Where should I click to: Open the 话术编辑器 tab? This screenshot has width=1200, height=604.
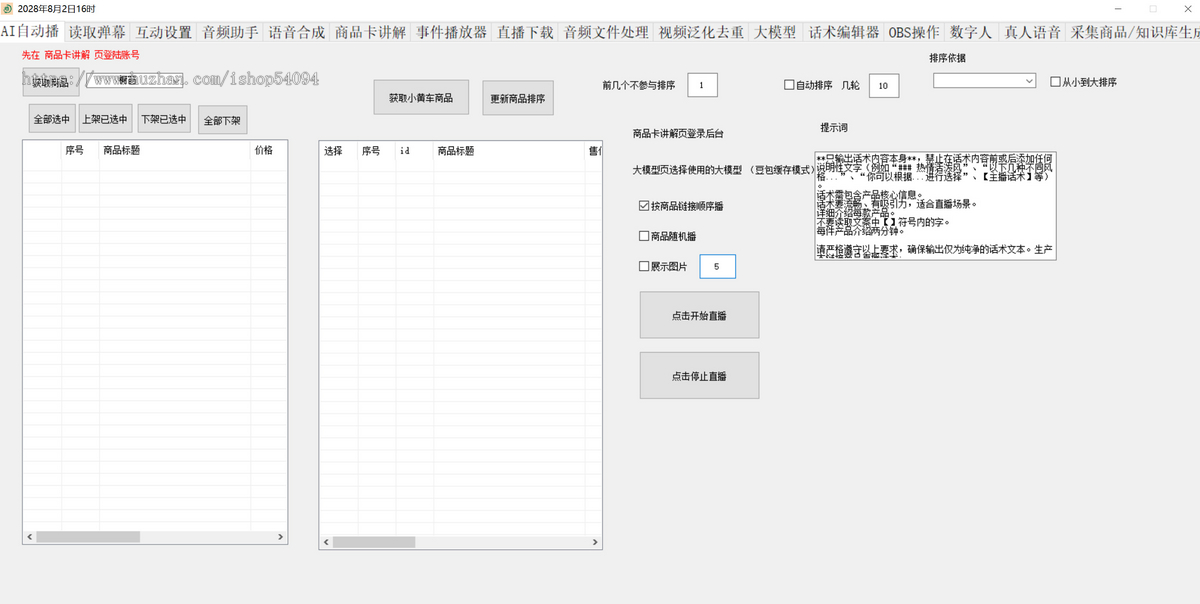844,32
